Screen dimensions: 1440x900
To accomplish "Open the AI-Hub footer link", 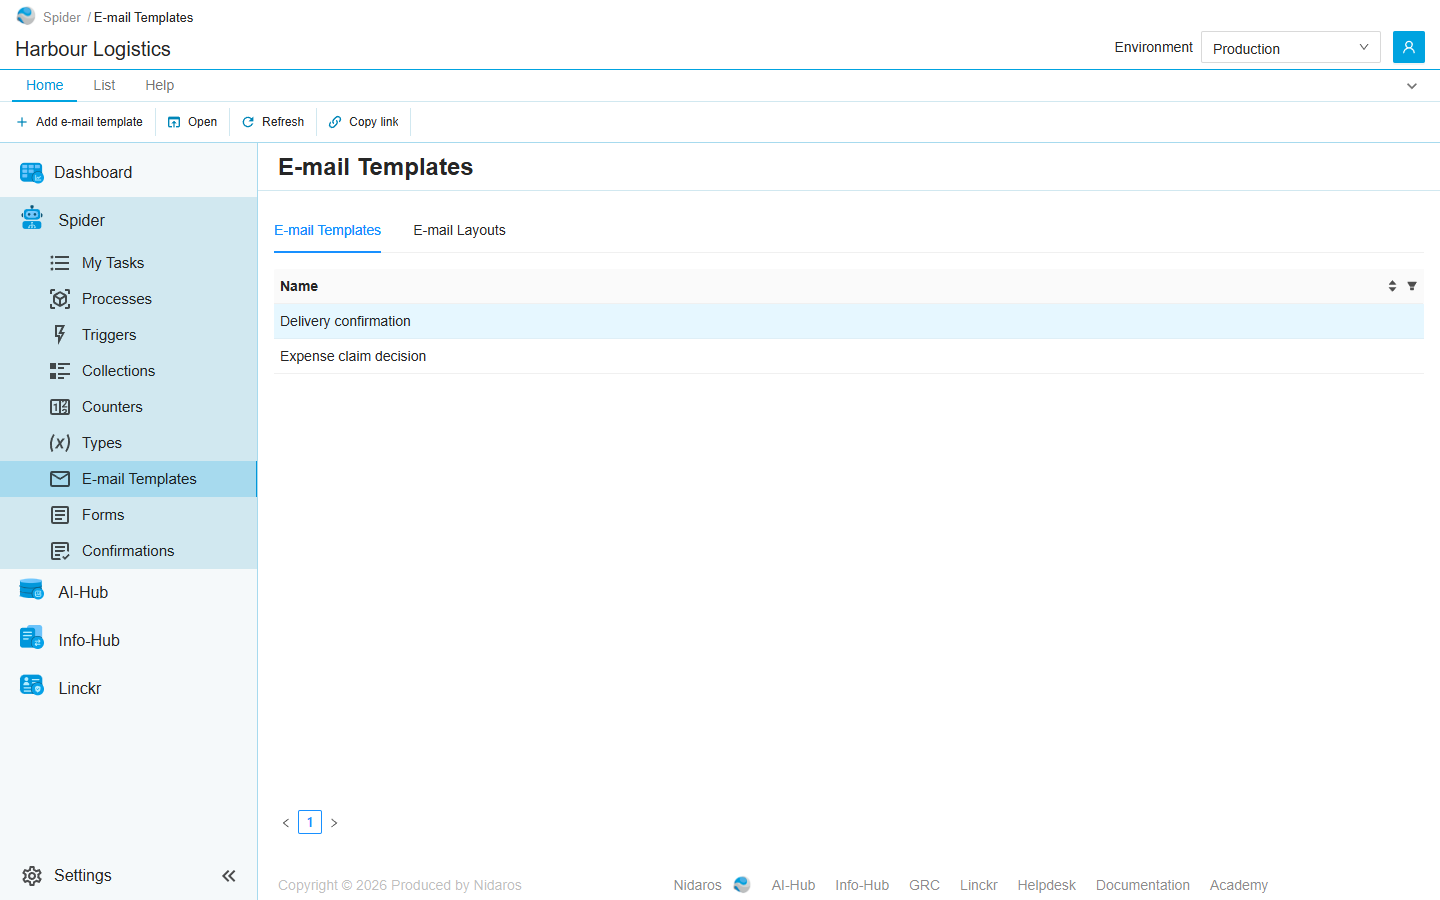I will click(x=793, y=885).
